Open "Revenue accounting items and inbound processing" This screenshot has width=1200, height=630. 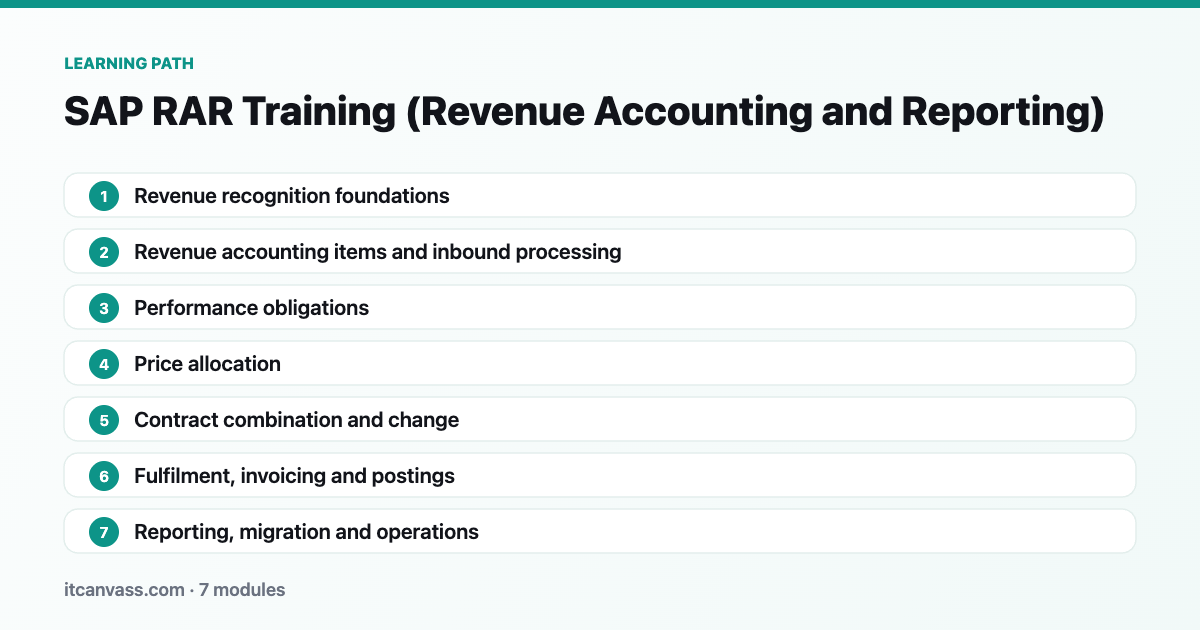[600, 251]
